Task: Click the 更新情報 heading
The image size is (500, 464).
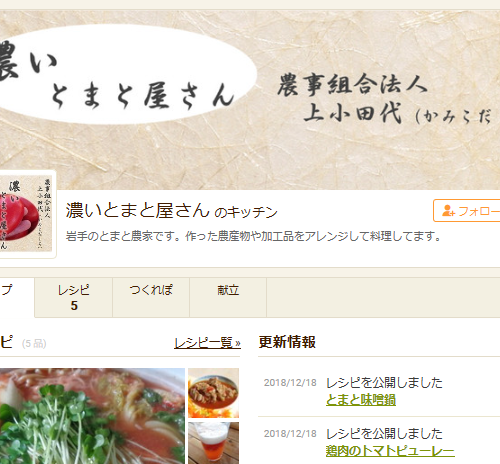Action: (287, 342)
